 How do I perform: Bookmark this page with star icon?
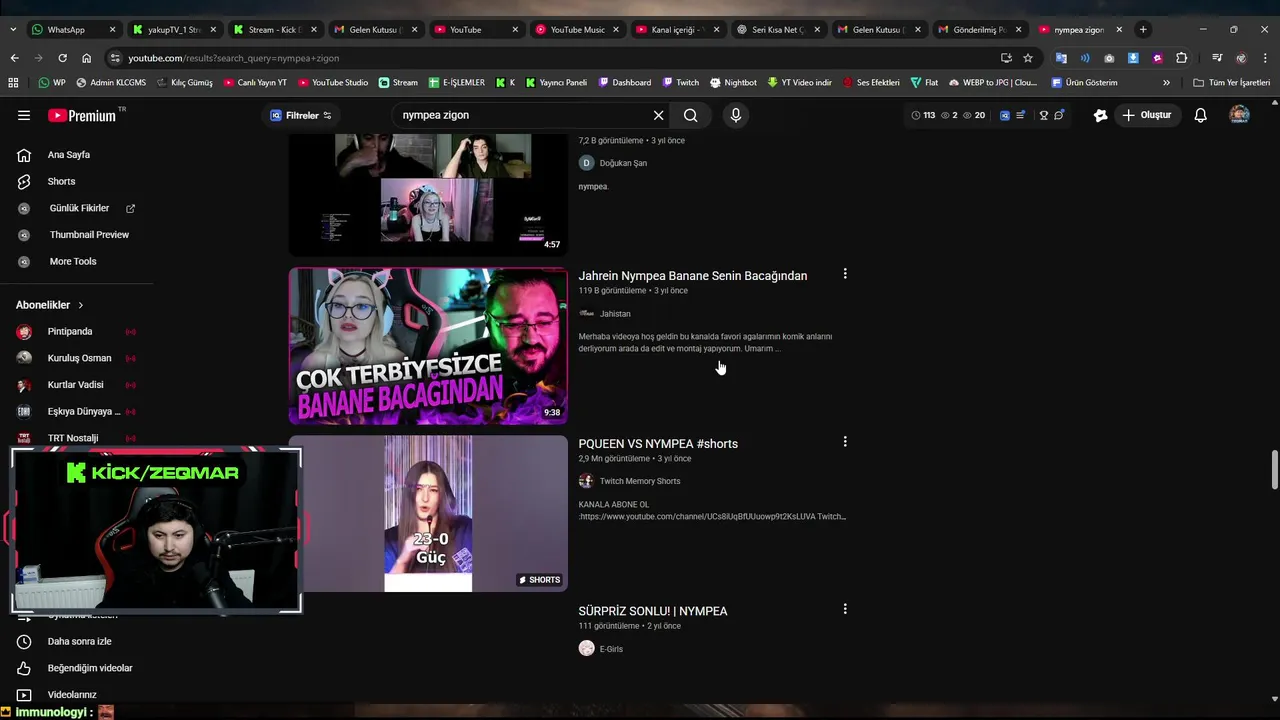point(1028,58)
